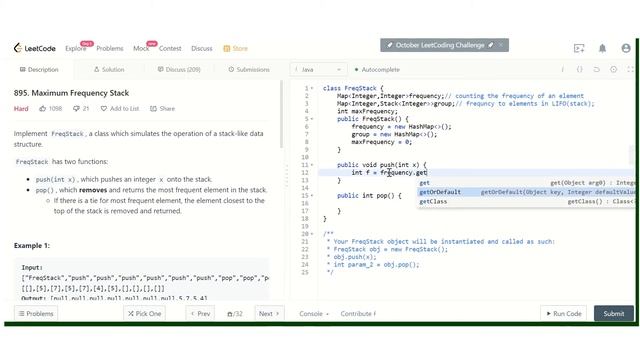Open the Explore menu
640x360 pixels.
coord(76,48)
